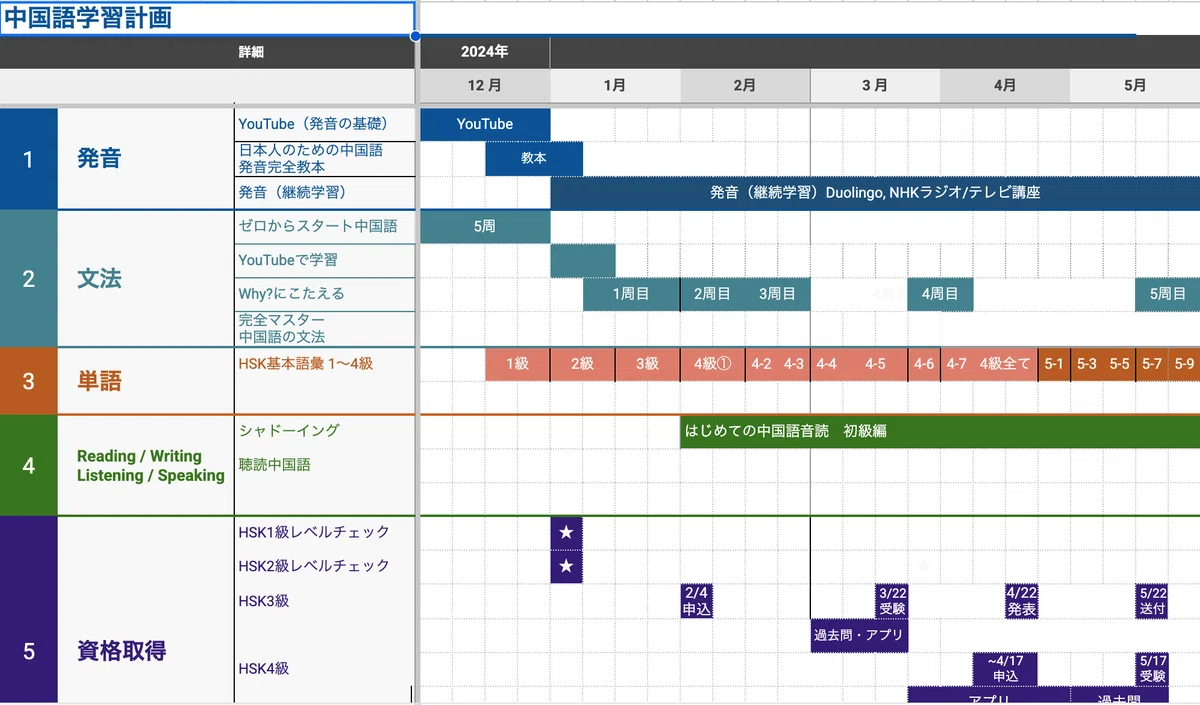
Task: Click the YouTubeで学習 cell
Action: coord(325,260)
